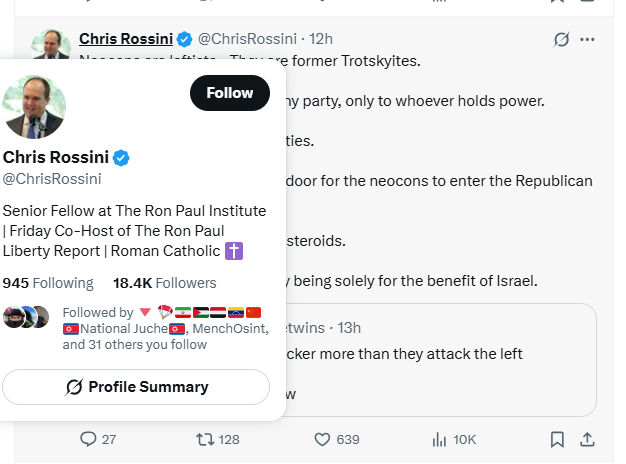Open Chris Rossini's large profile picture
This screenshot has width=626, height=464.
pos(35,107)
